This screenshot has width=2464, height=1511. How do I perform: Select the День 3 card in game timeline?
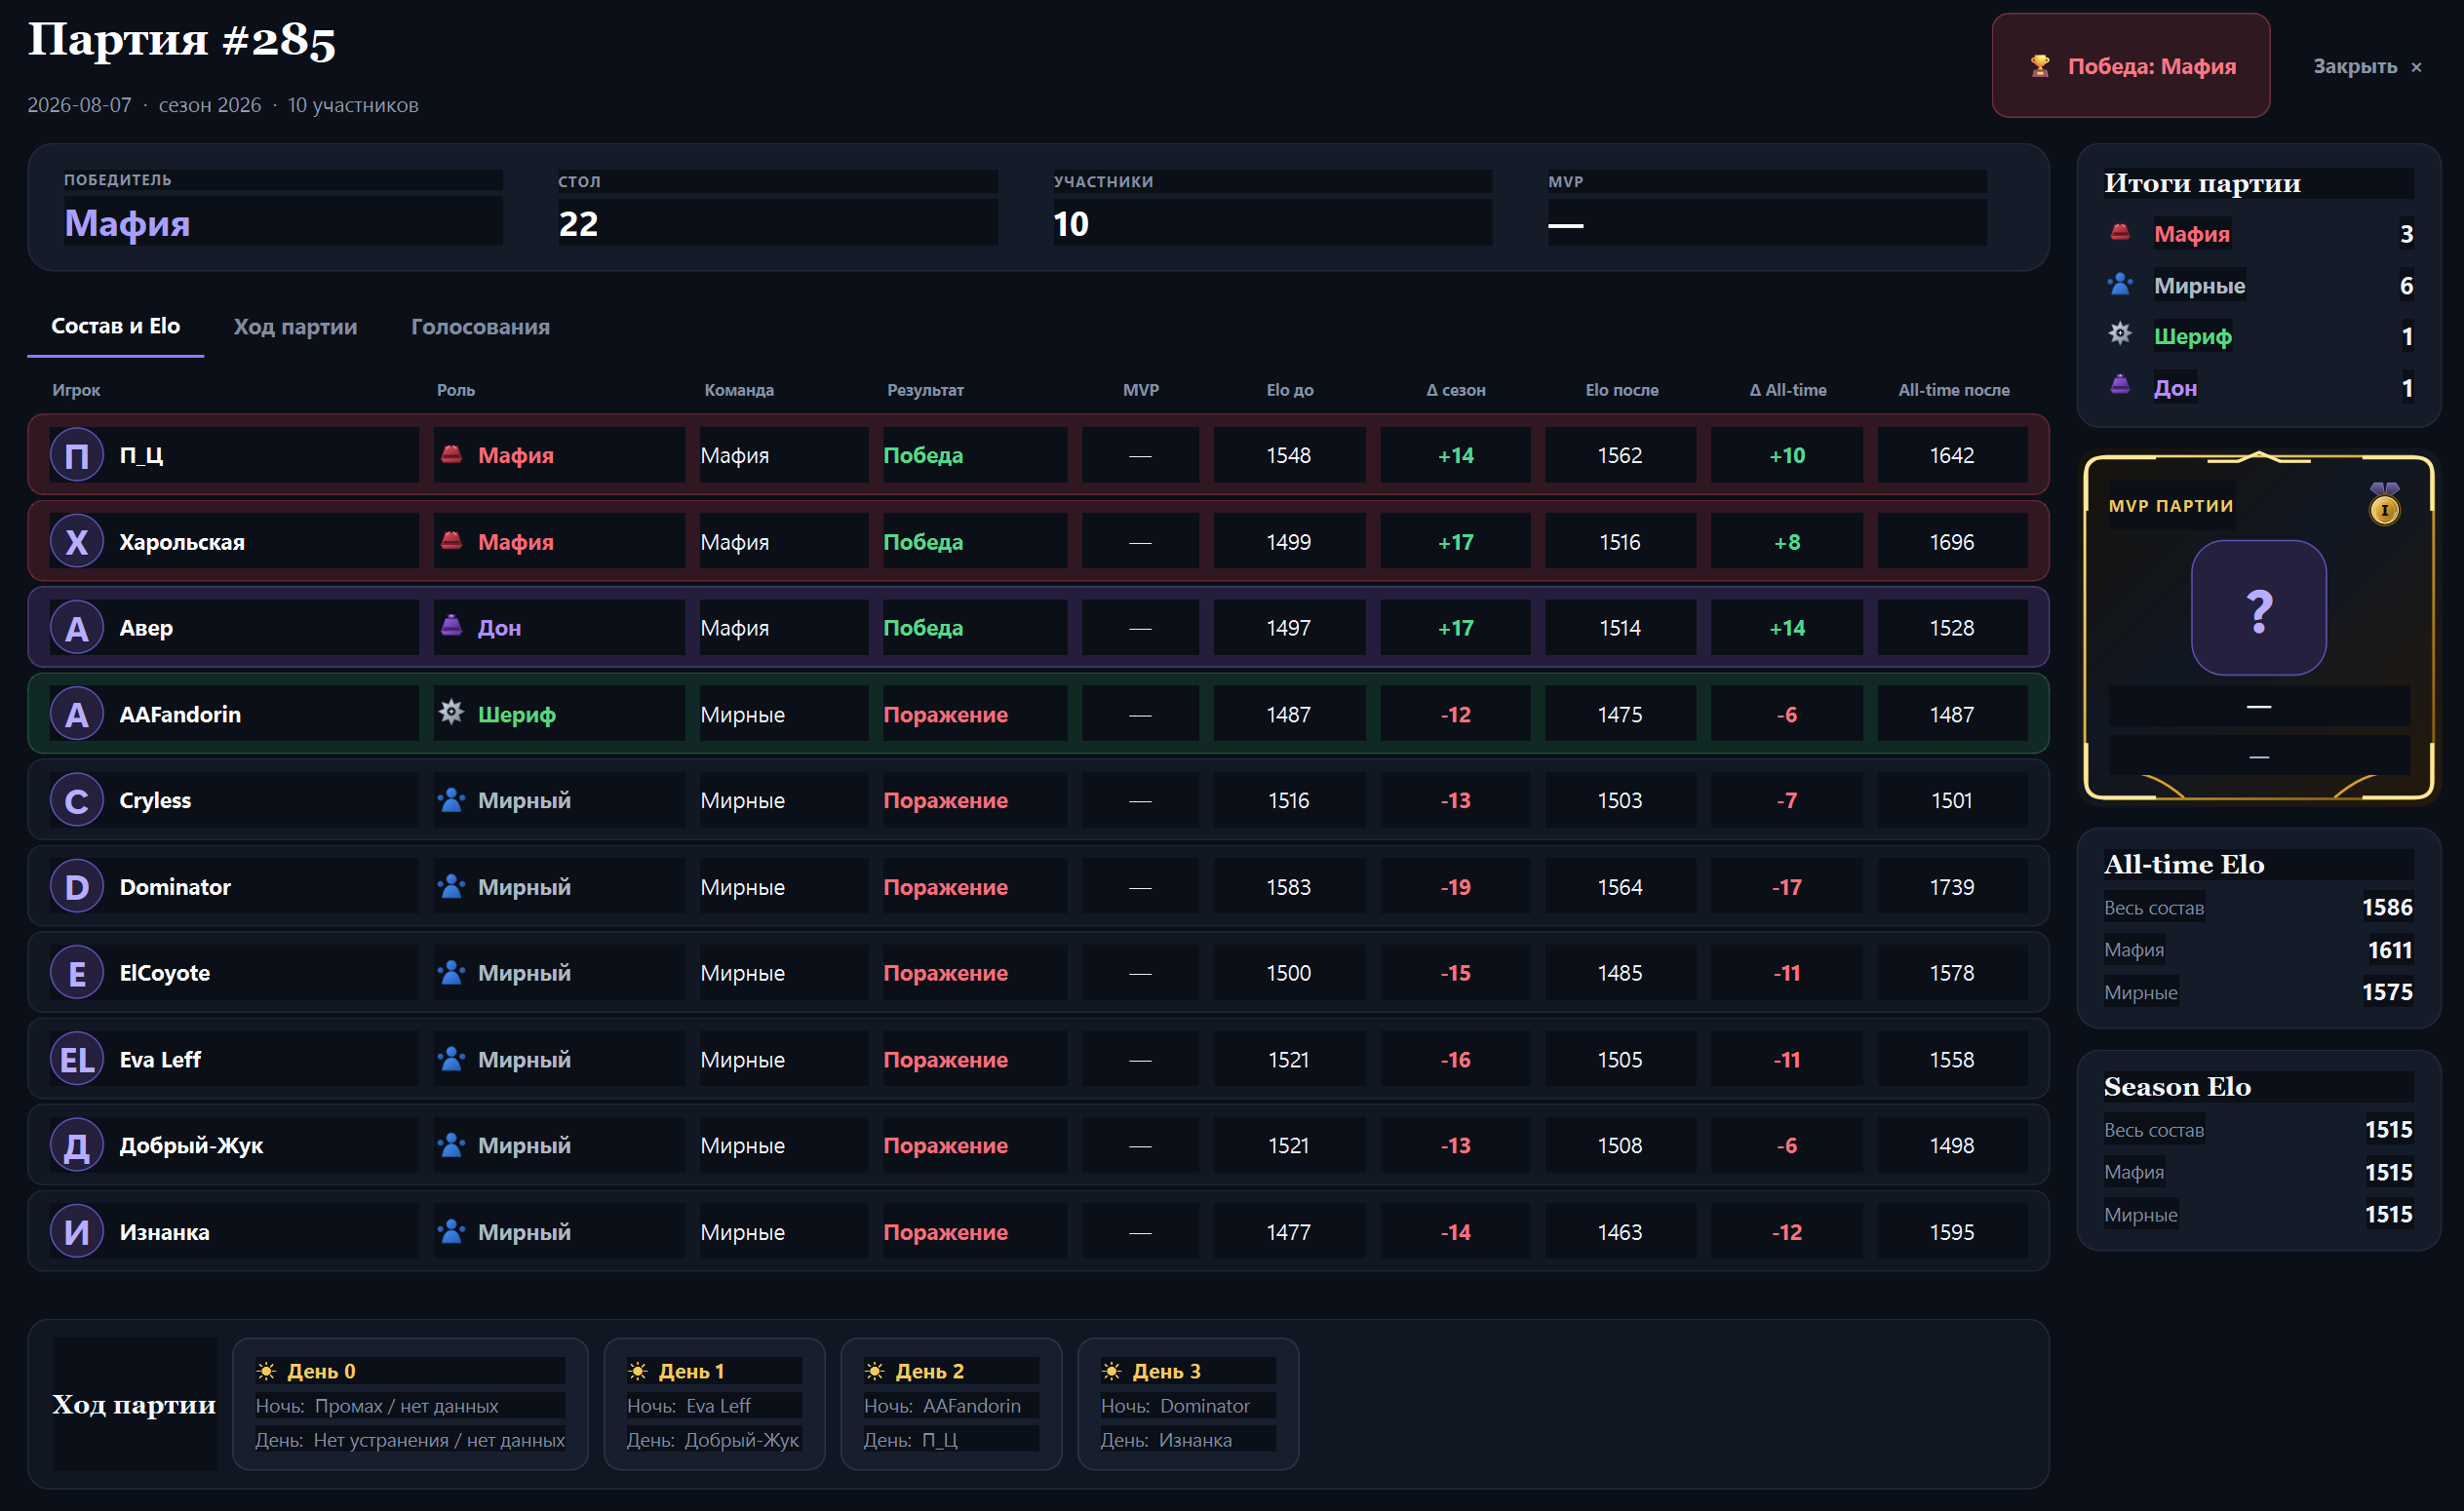(1188, 1404)
